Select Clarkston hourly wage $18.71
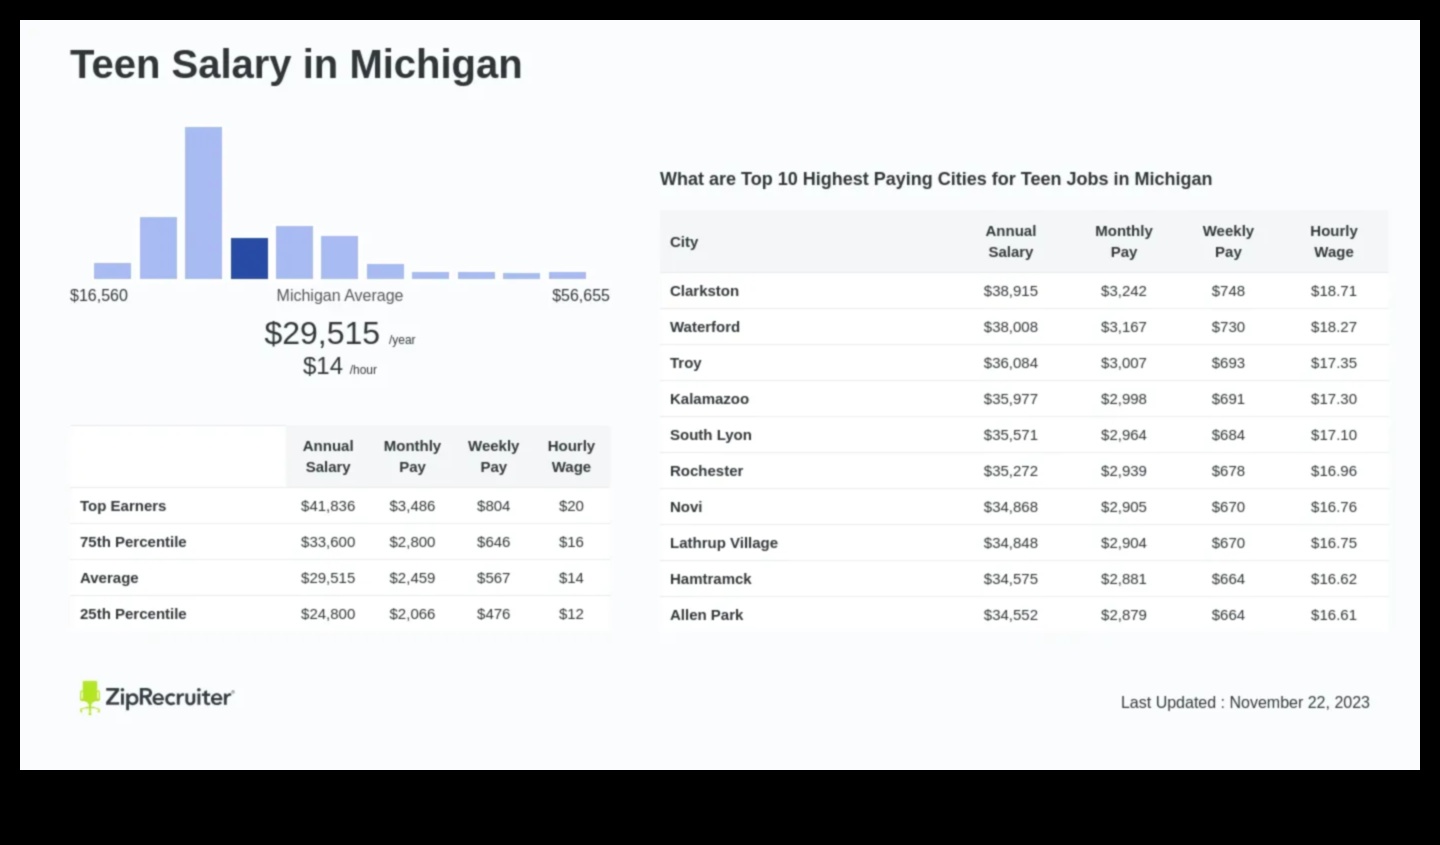 1334,291
